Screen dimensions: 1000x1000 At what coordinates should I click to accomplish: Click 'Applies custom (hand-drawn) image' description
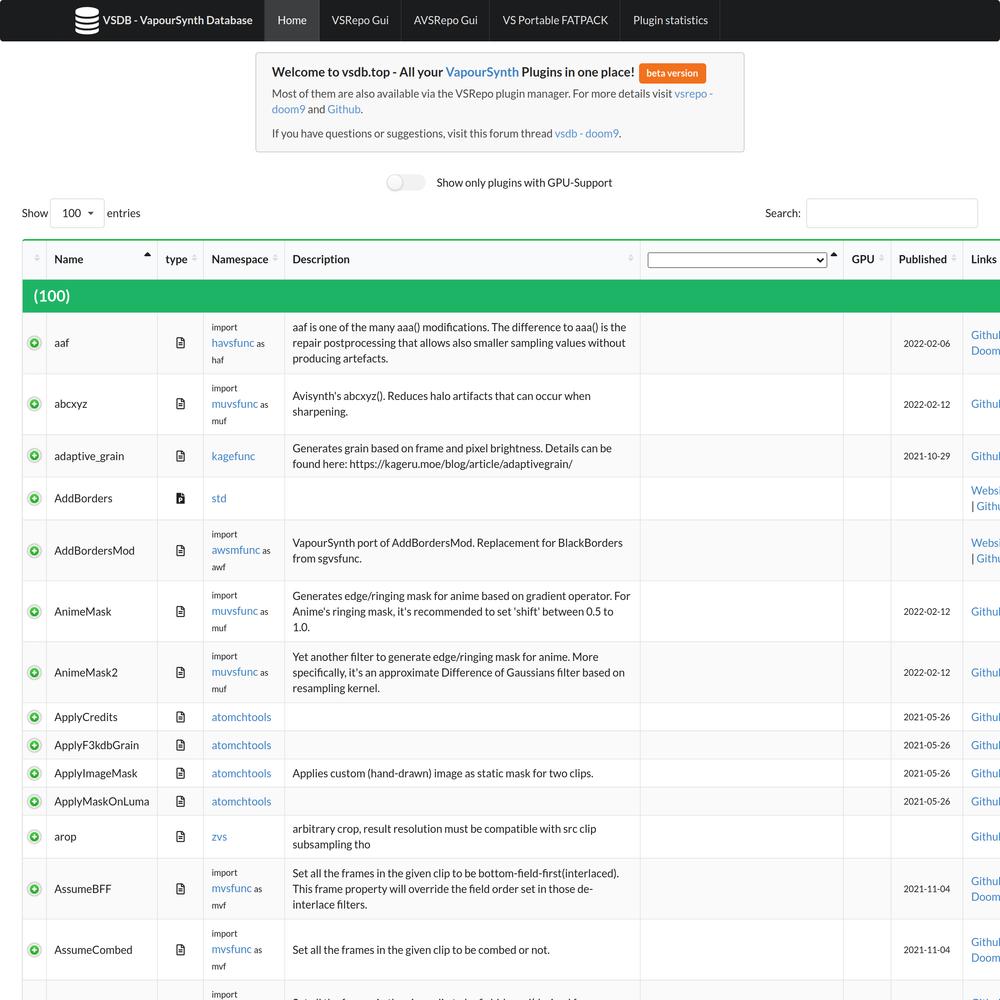point(443,774)
